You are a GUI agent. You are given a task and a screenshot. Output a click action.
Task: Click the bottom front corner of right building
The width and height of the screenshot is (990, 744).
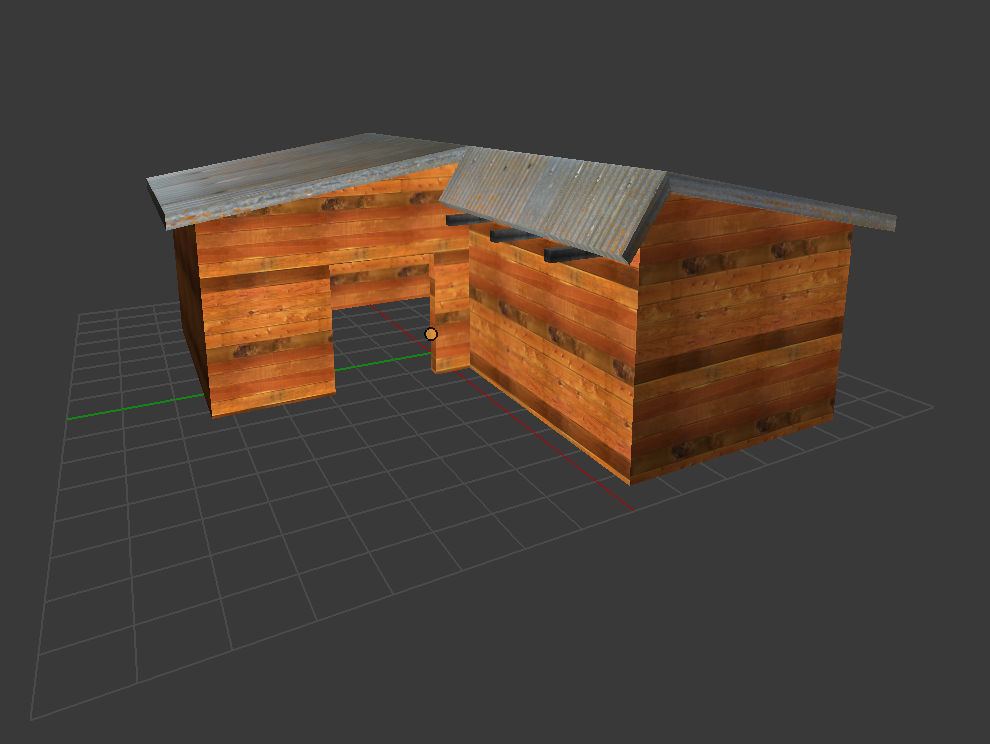coord(631,481)
